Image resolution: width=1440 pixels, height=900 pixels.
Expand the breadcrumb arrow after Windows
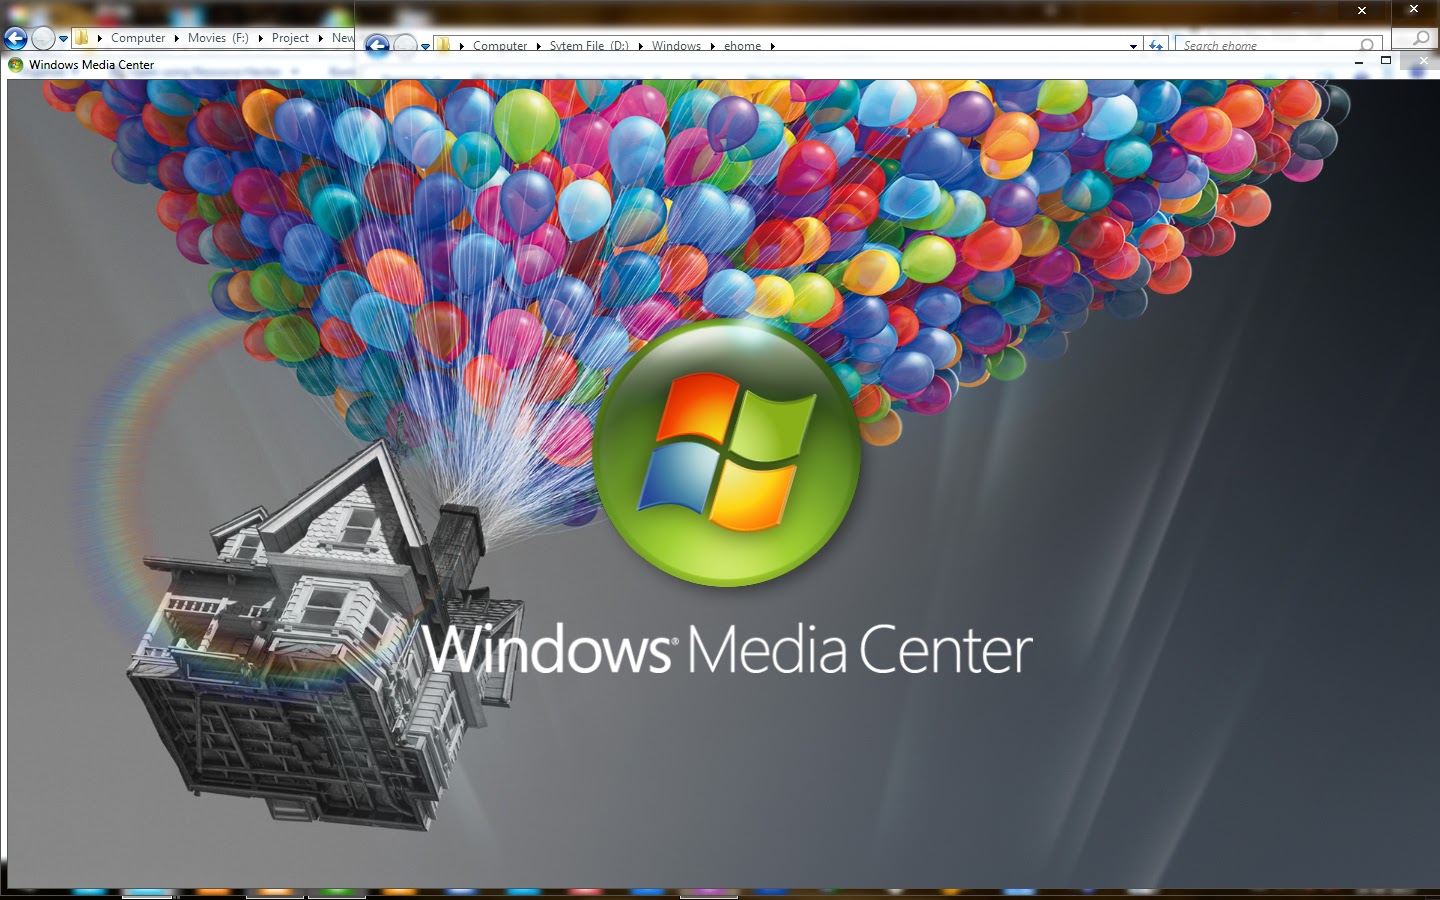point(714,46)
